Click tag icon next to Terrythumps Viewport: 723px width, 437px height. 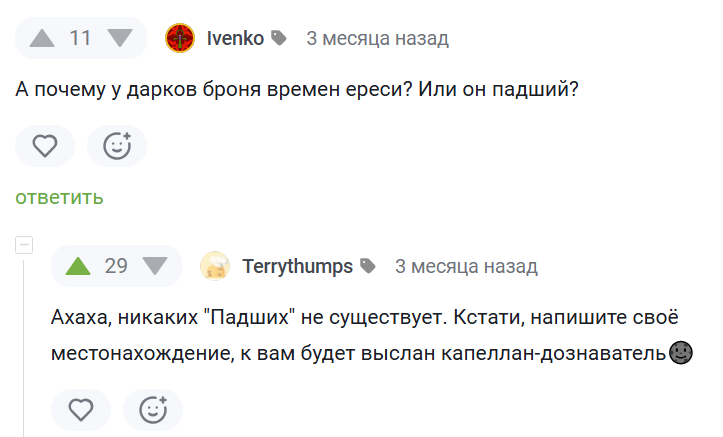(x=368, y=266)
